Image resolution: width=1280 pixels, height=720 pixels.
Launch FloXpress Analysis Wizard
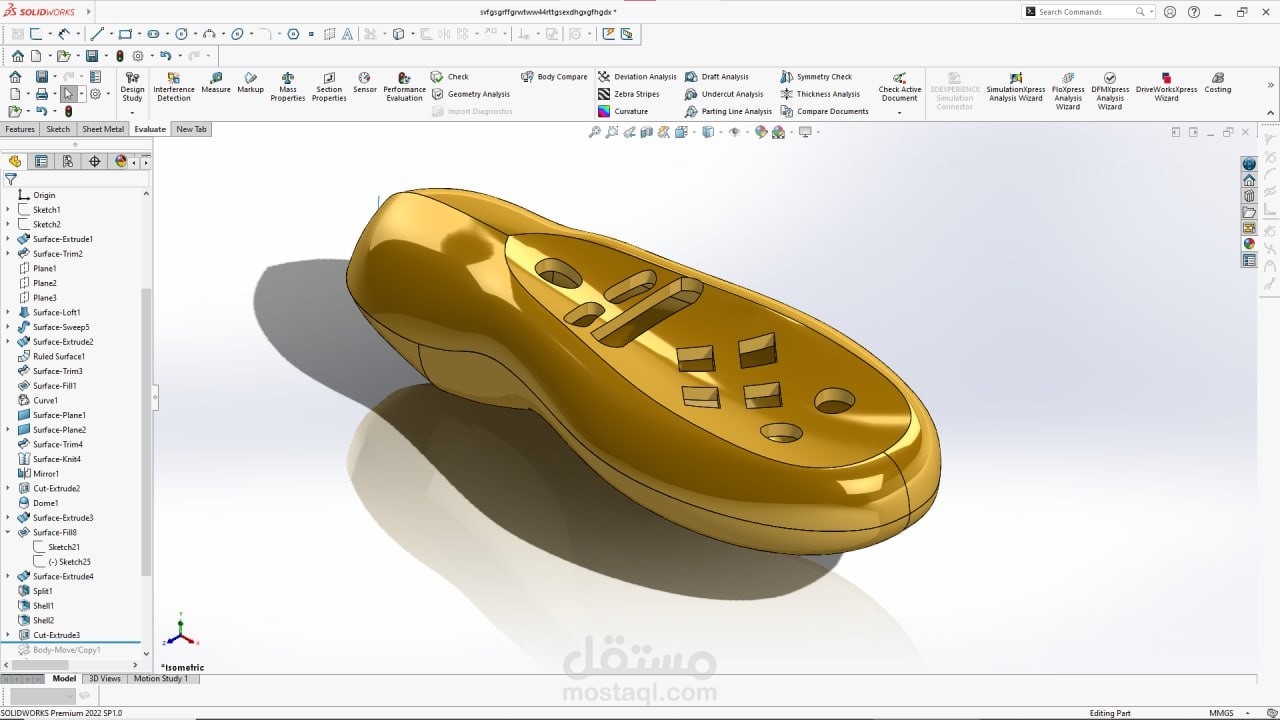click(1068, 91)
